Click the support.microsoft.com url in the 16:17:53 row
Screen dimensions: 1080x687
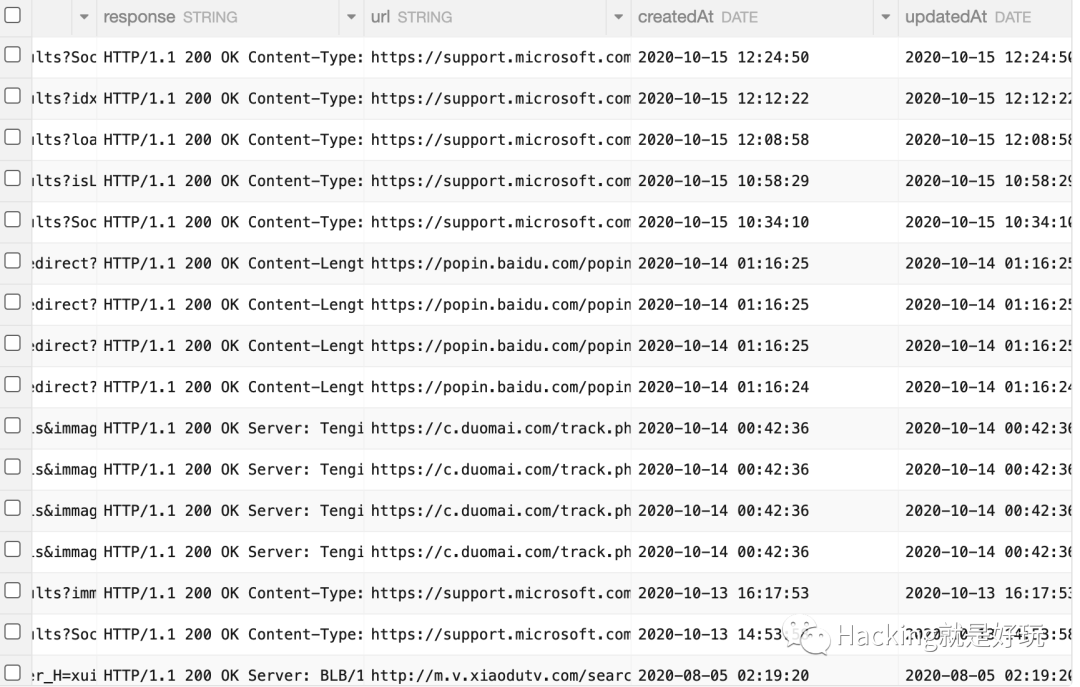(501, 593)
